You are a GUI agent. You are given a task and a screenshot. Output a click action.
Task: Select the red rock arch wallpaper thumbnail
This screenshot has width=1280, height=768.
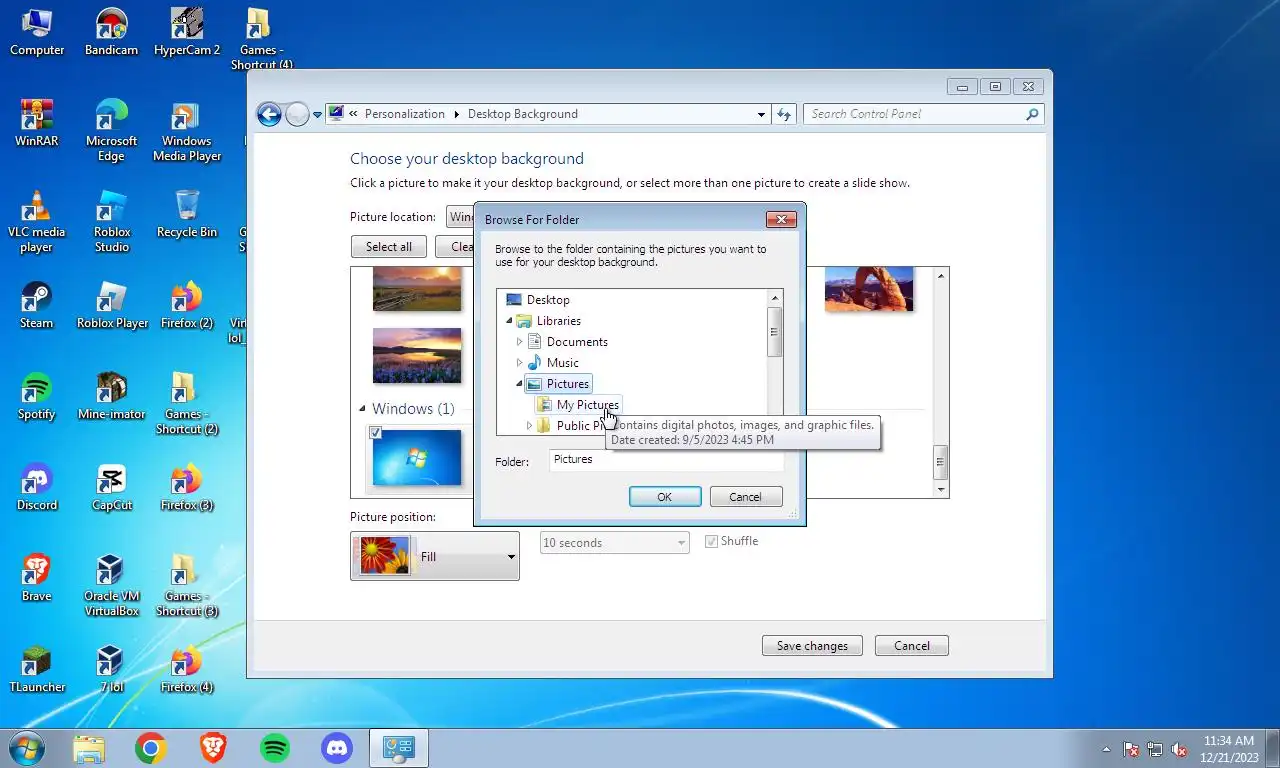(869, 289)
